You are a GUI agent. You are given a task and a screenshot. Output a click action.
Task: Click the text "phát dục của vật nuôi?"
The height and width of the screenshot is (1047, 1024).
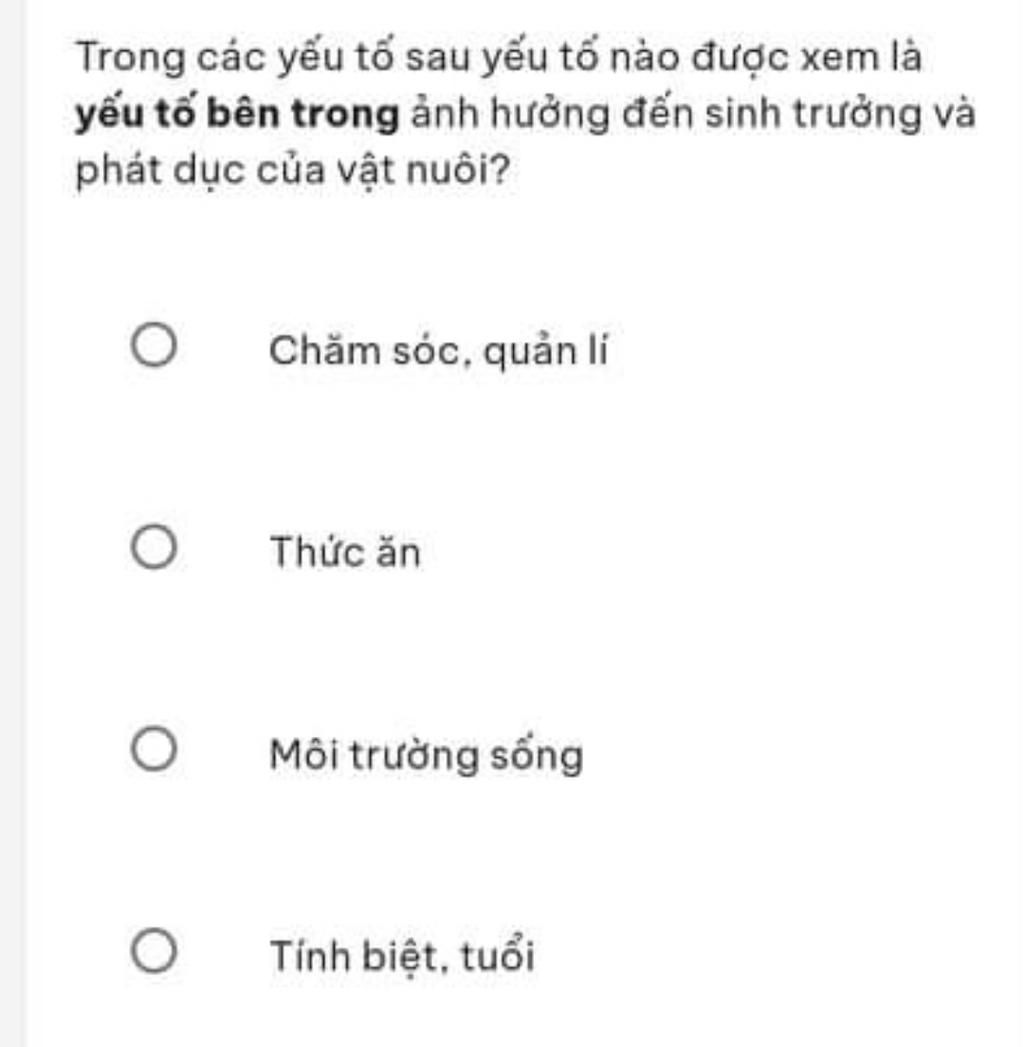[x=293, y=171]
